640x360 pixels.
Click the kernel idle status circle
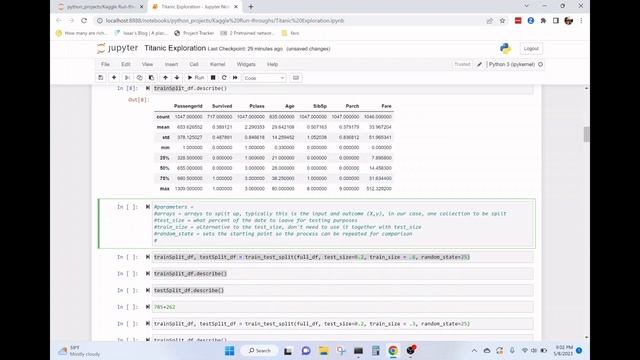click(x=540, y=64)
